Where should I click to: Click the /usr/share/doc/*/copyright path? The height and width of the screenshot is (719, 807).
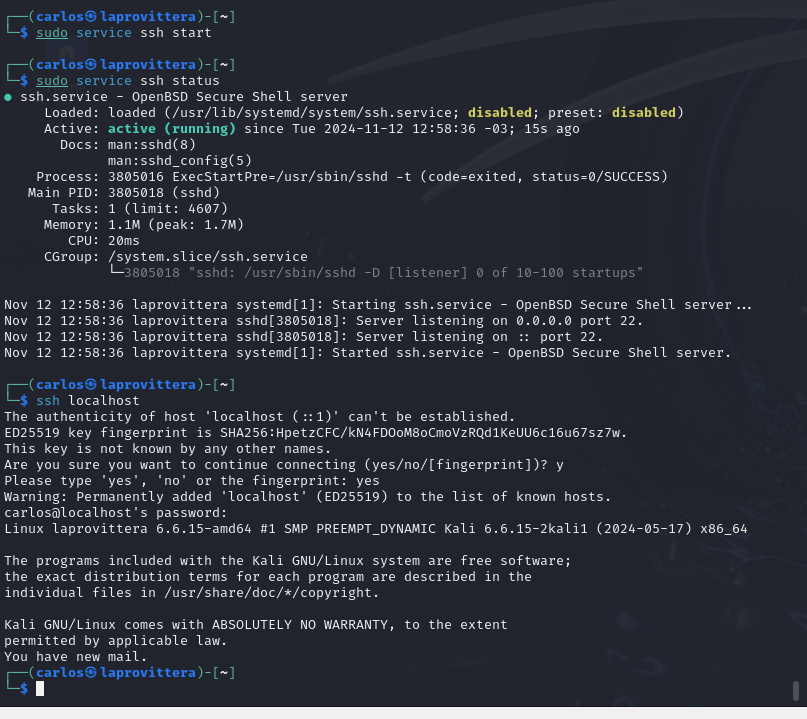coord(268,592)
